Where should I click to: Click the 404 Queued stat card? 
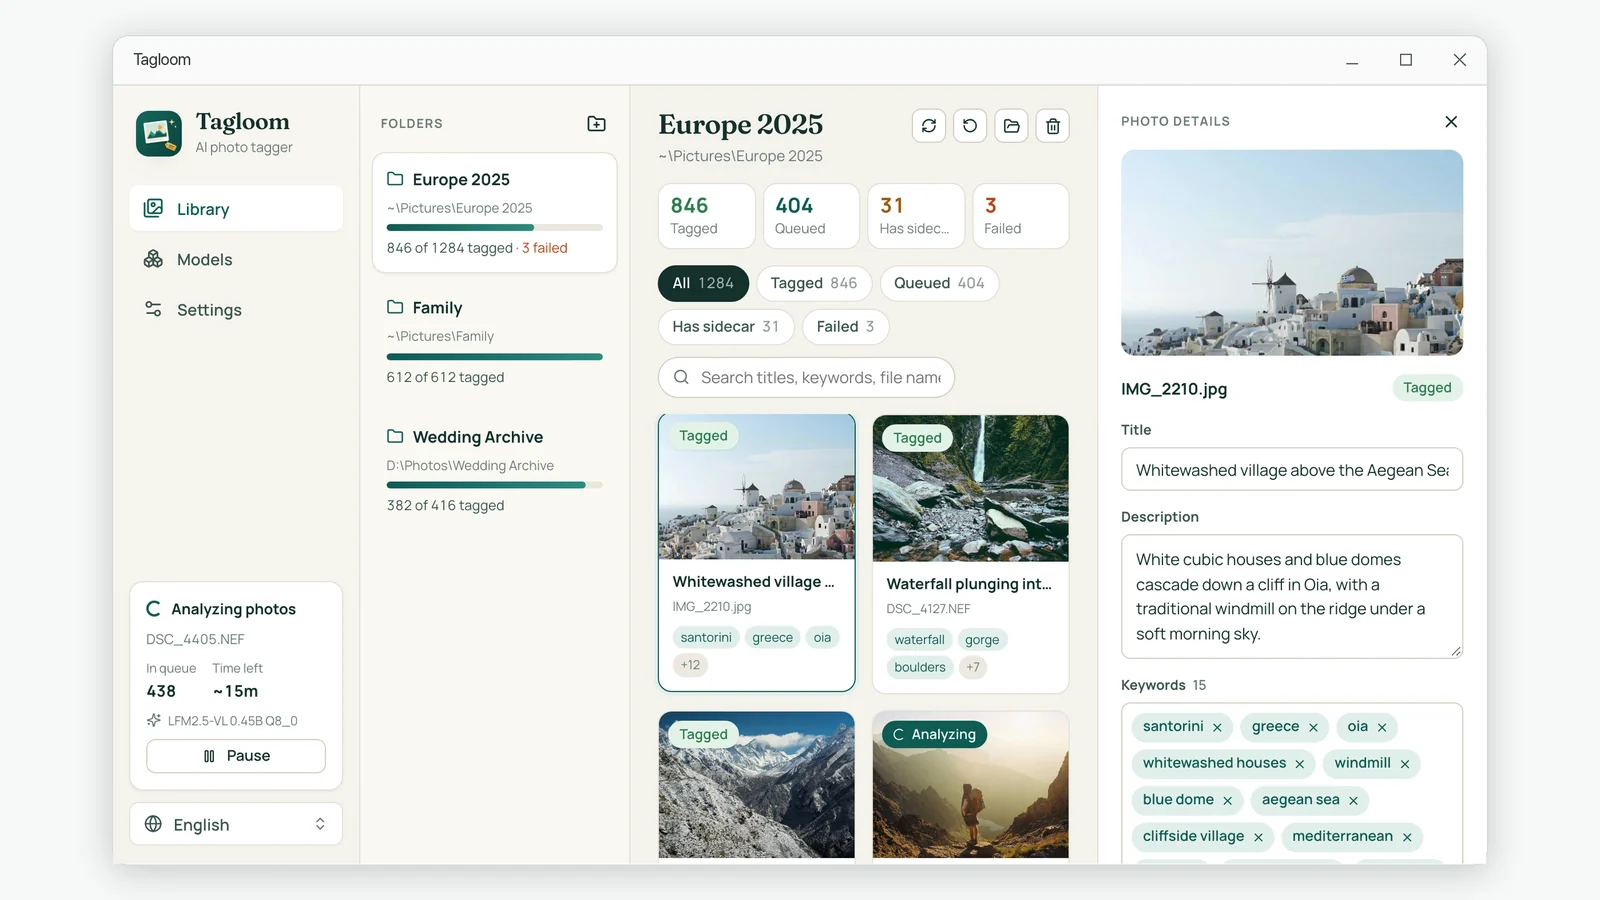point(811,216)
